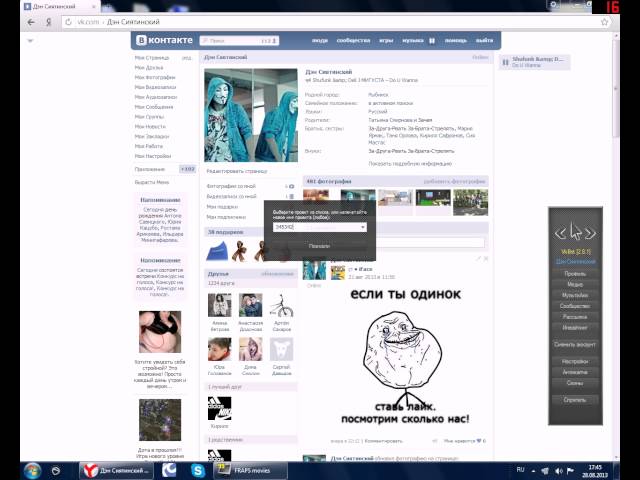Pause the track in the right mini player
This screenshot has height=480, width=640.
505,62
